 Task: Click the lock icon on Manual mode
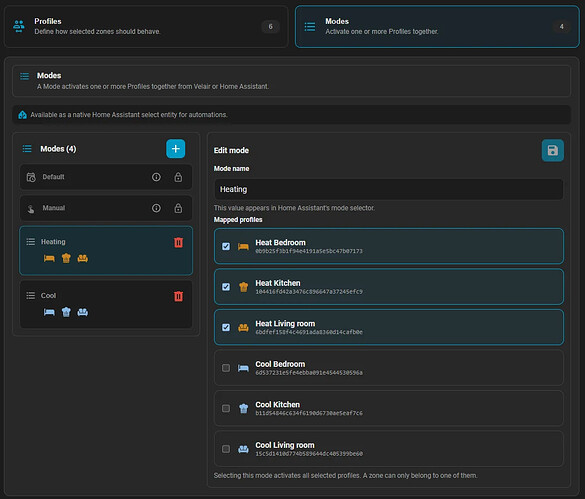pyautogui.click(x=178, y=208)
